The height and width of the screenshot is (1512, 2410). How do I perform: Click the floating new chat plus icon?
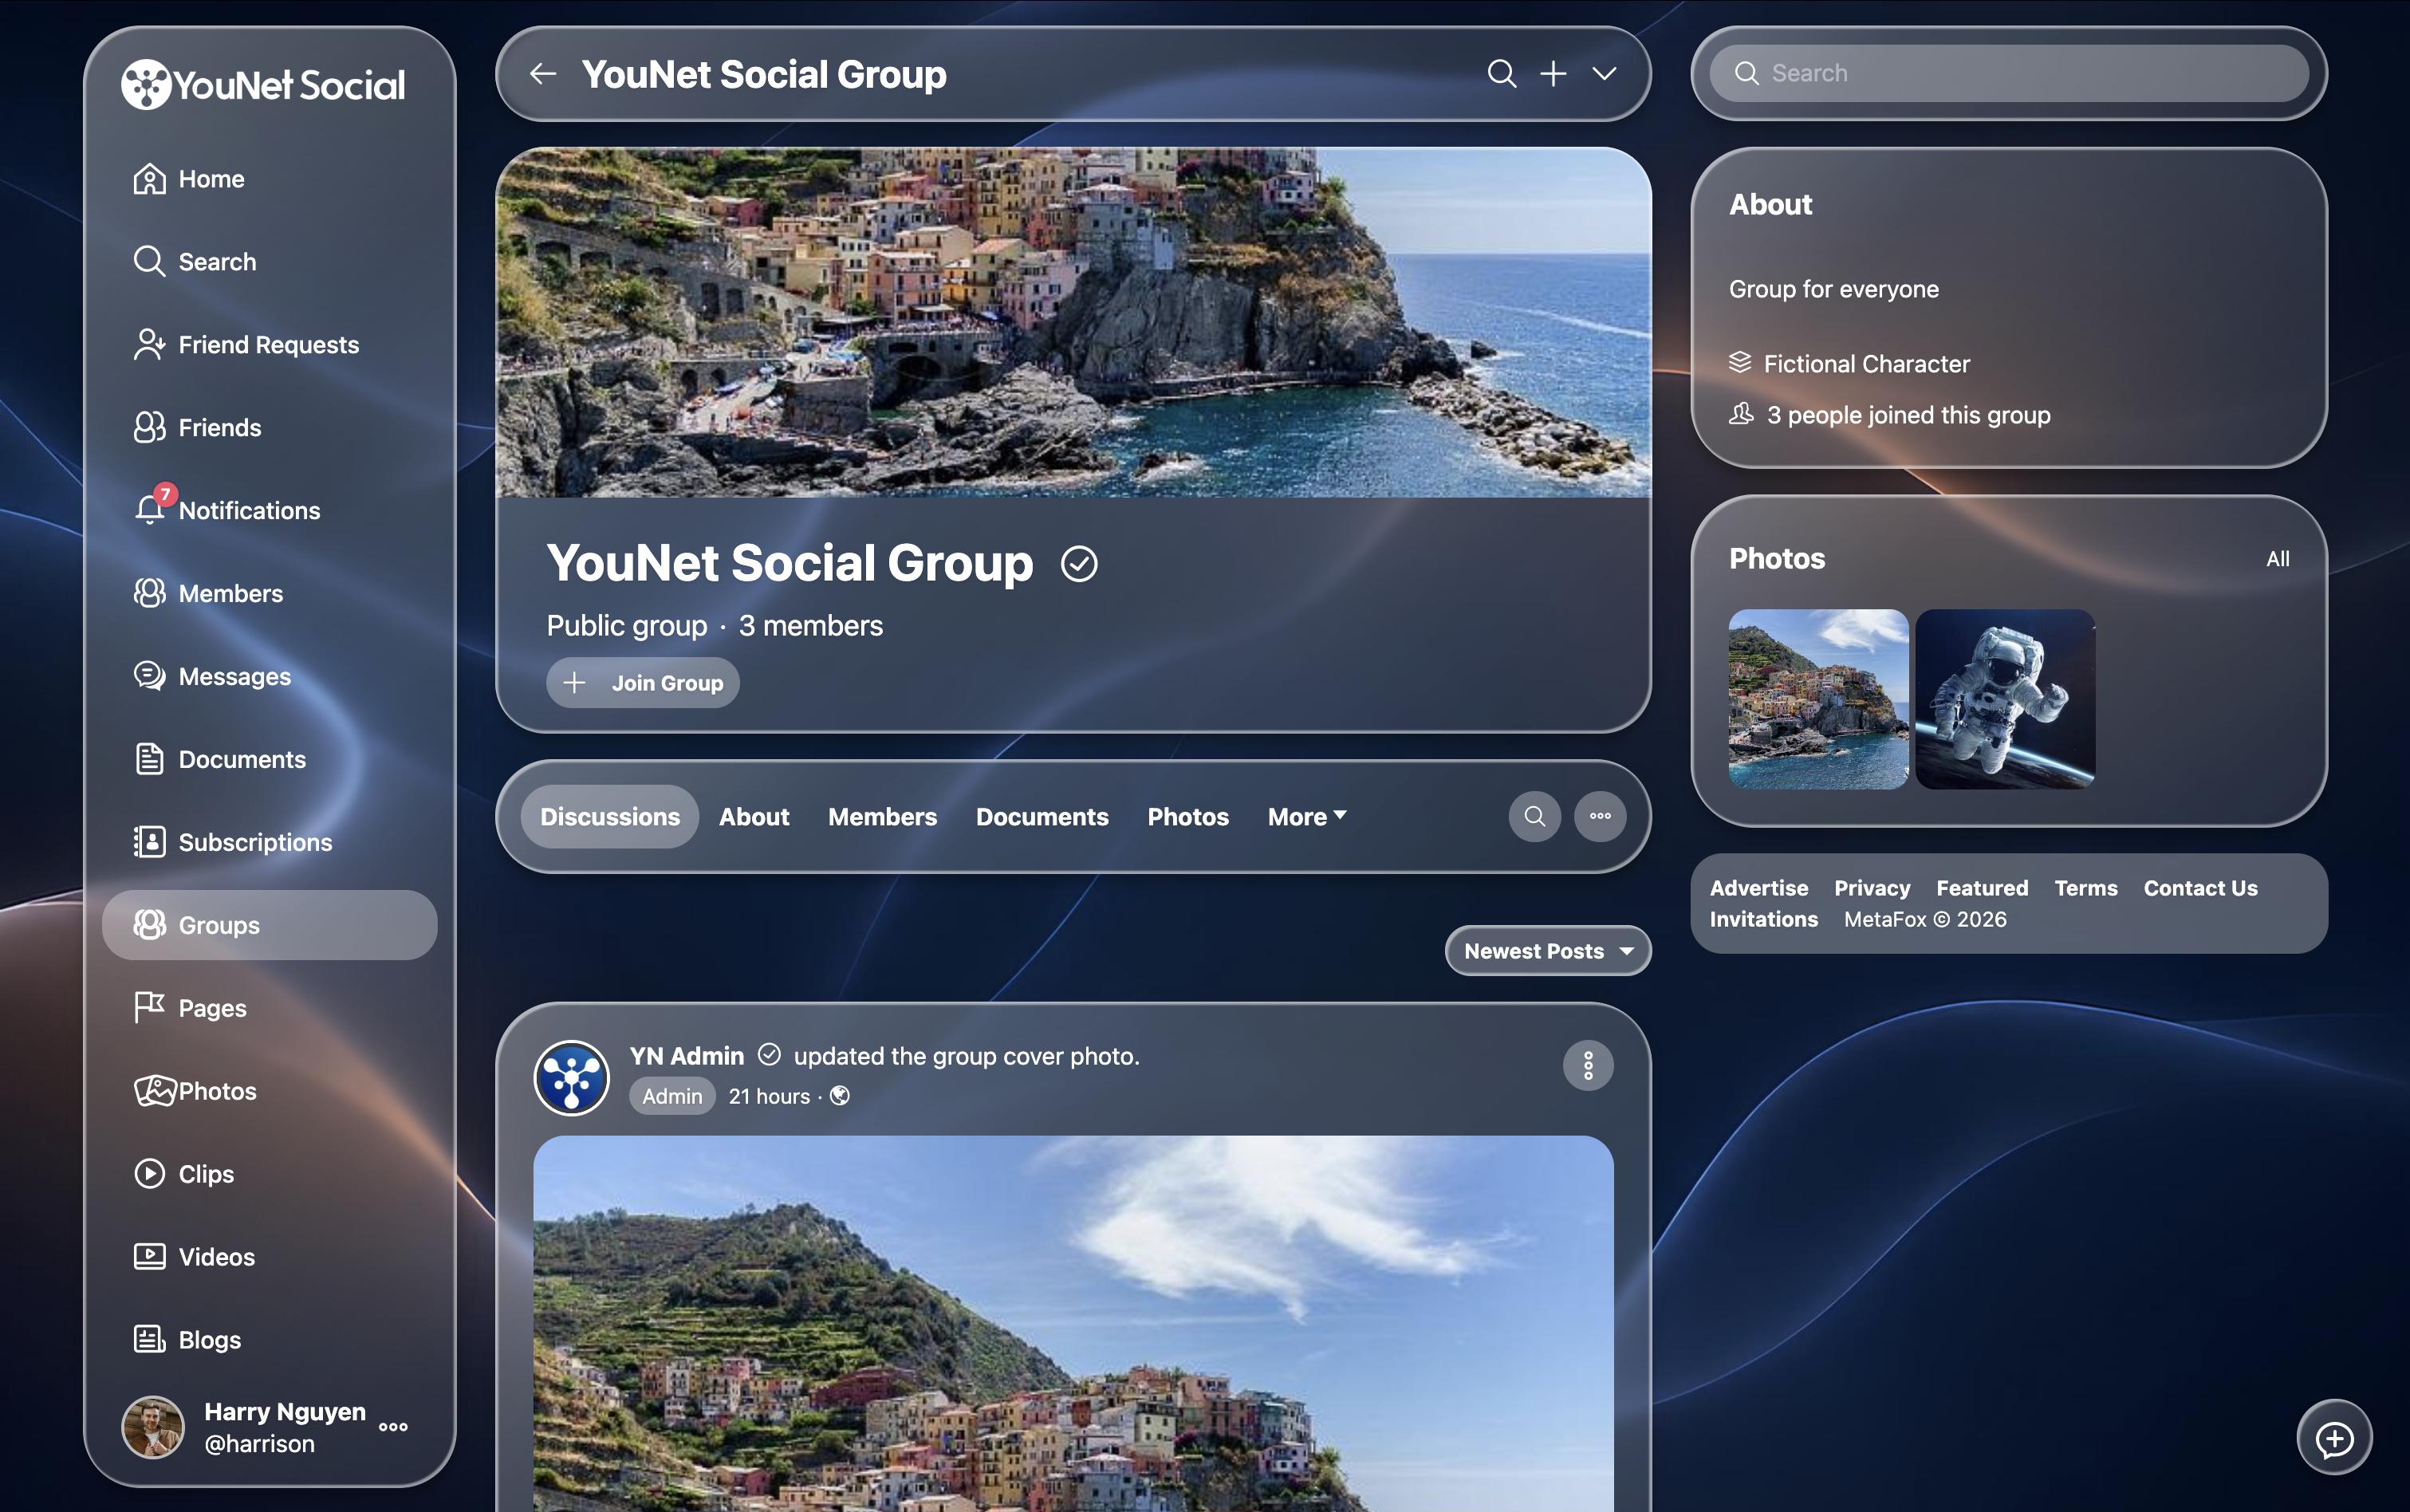pos(2334,1438)
